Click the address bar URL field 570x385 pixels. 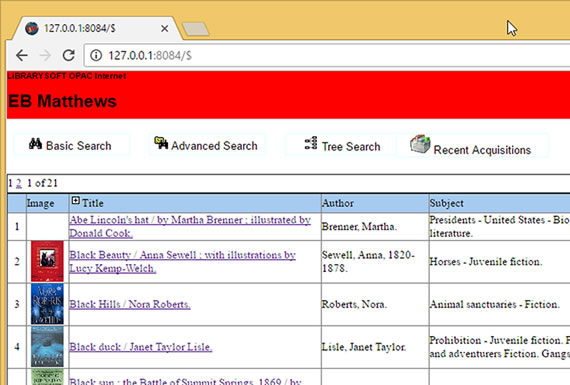point(327,55)
